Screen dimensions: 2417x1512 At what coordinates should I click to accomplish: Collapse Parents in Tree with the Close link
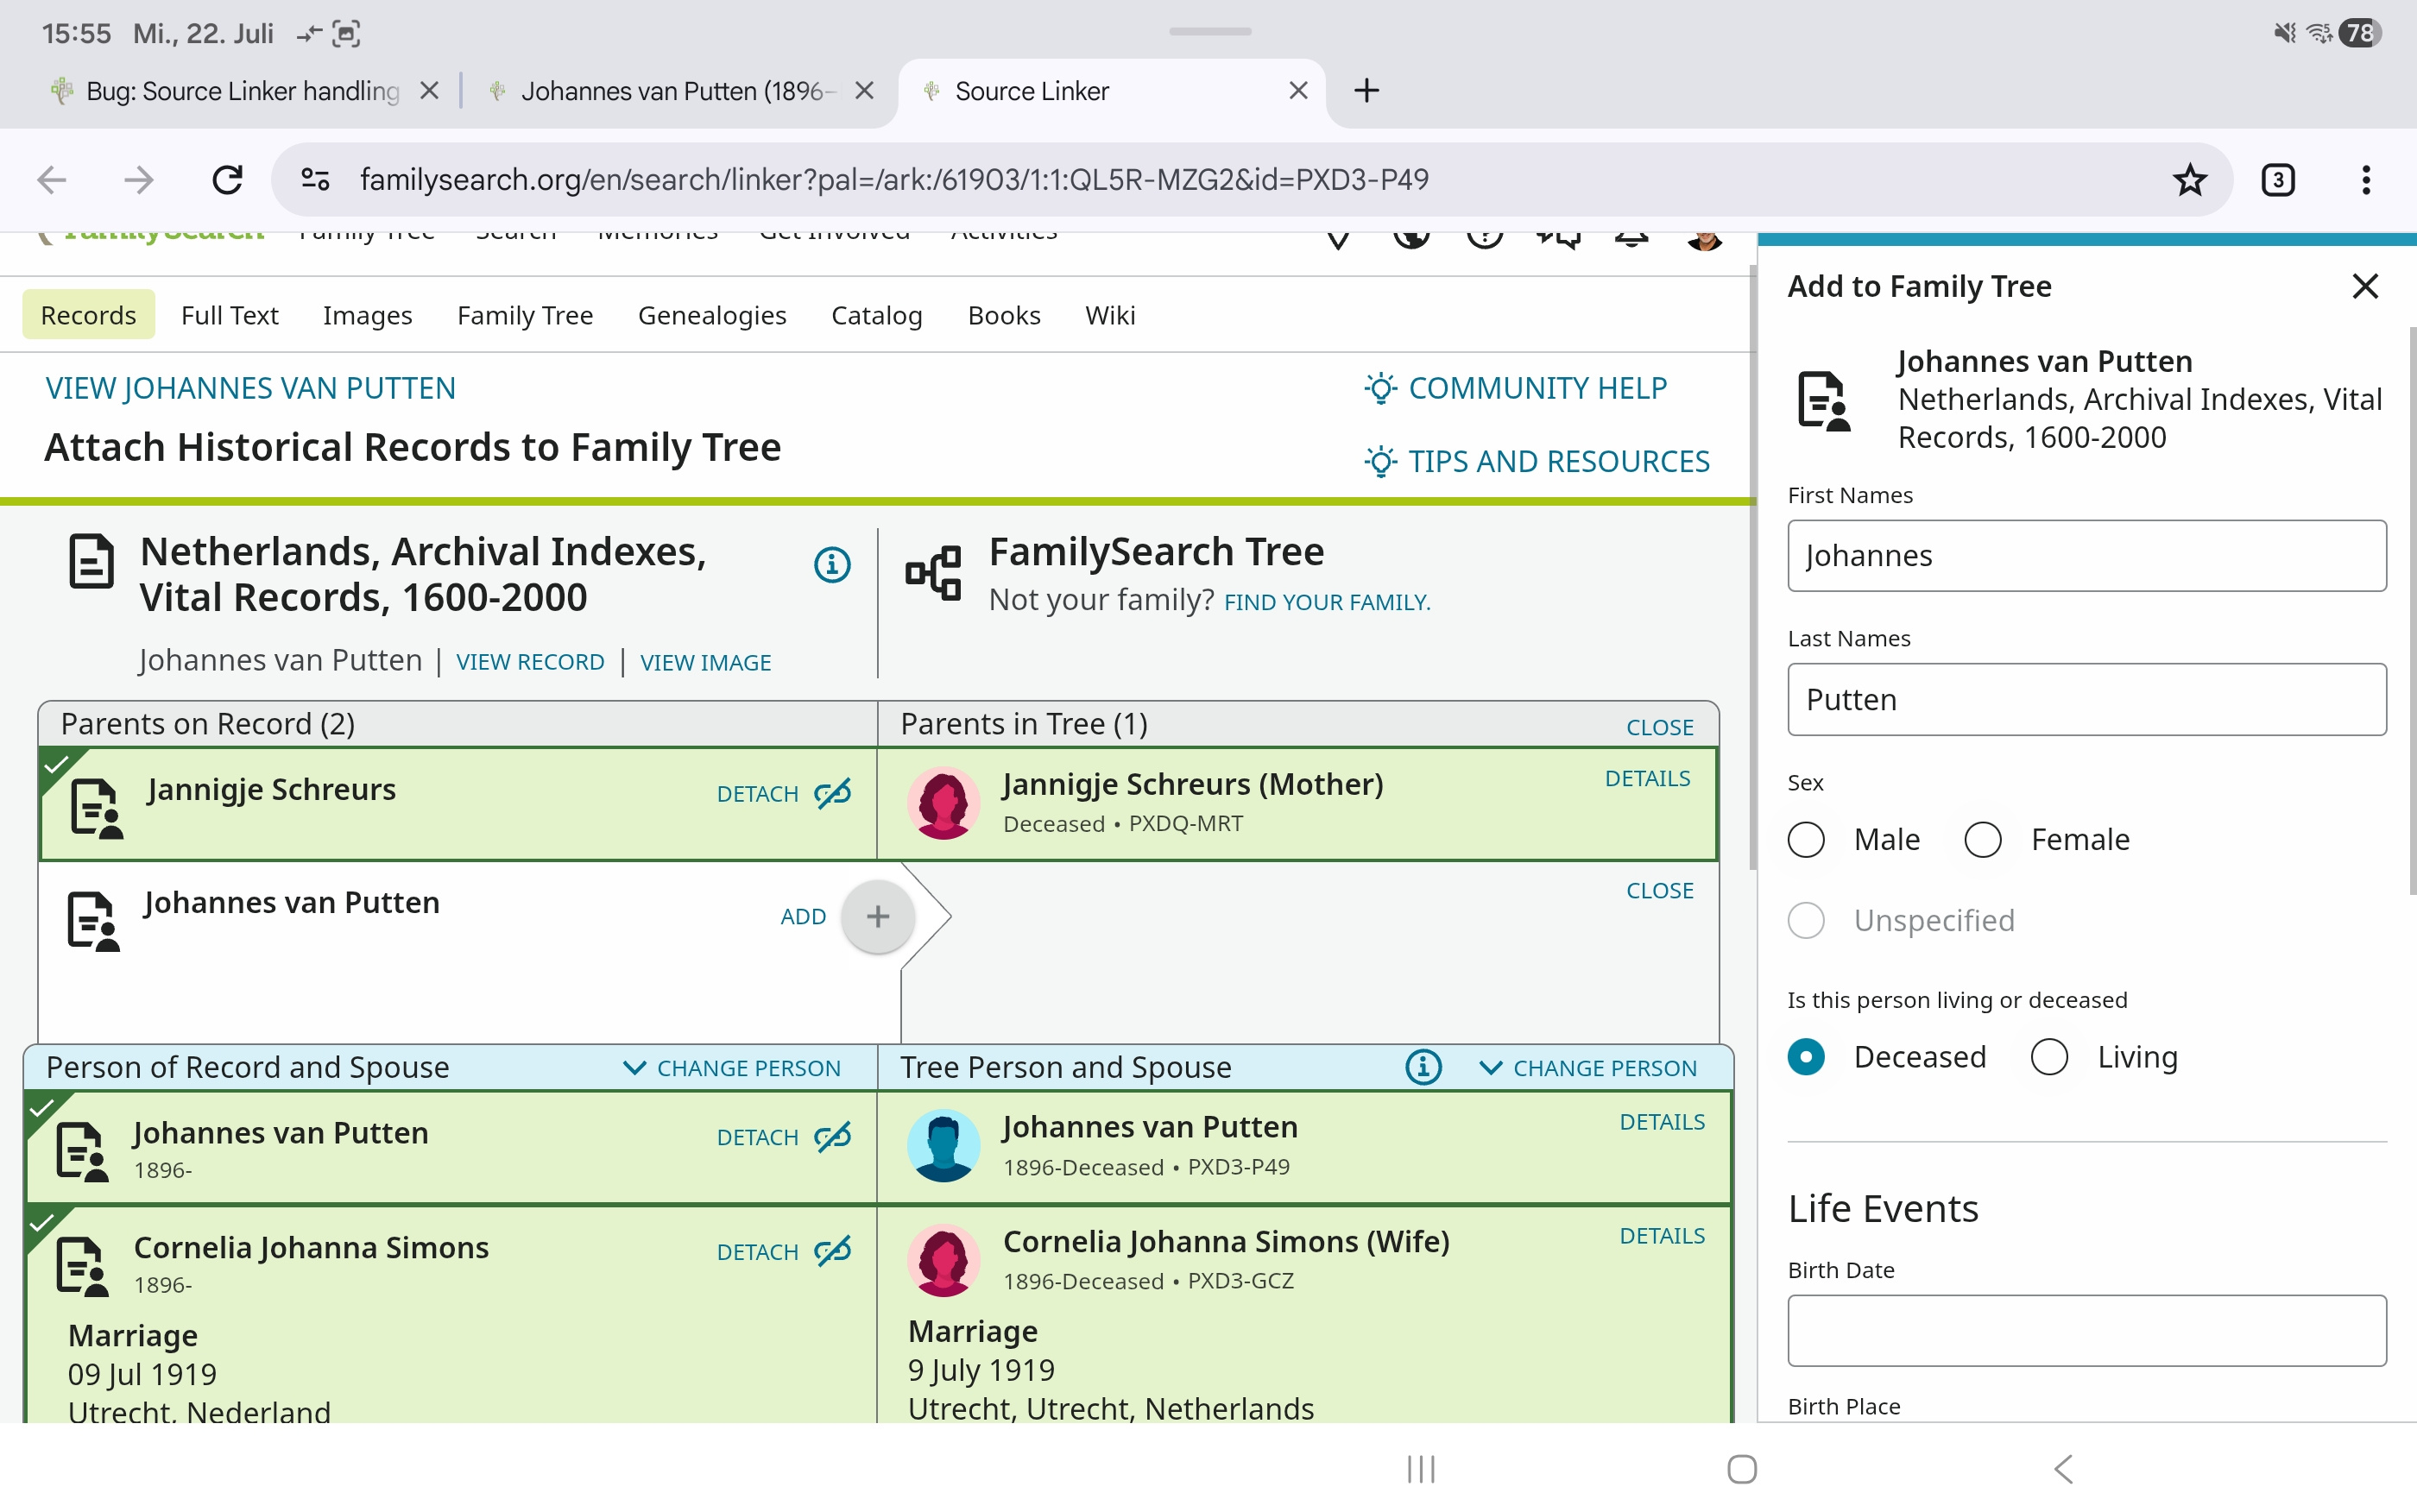(x=1659, y=728)
